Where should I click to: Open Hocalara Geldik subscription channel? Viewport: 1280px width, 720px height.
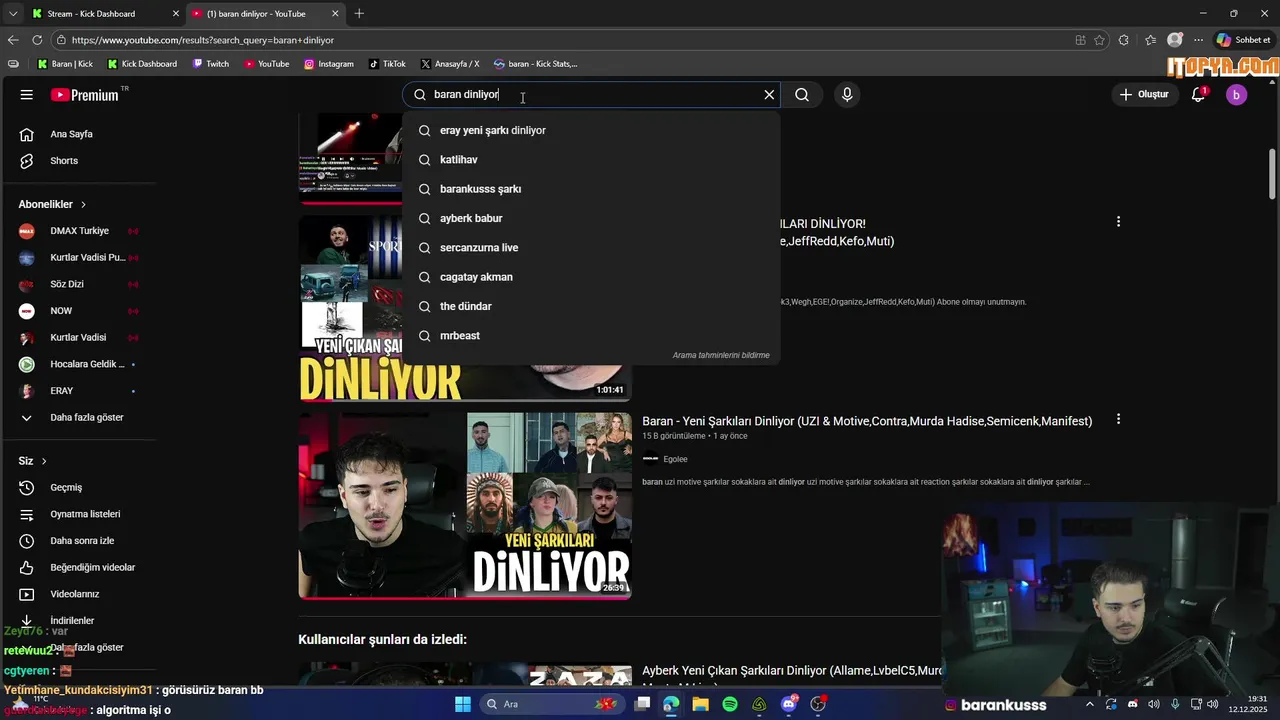coord(78,364)
